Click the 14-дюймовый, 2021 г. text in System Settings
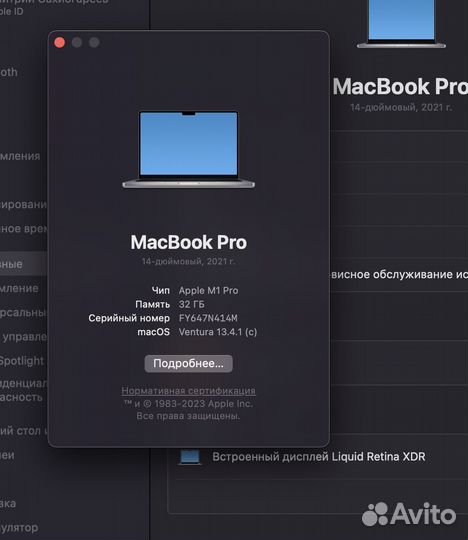 point(401,107)
